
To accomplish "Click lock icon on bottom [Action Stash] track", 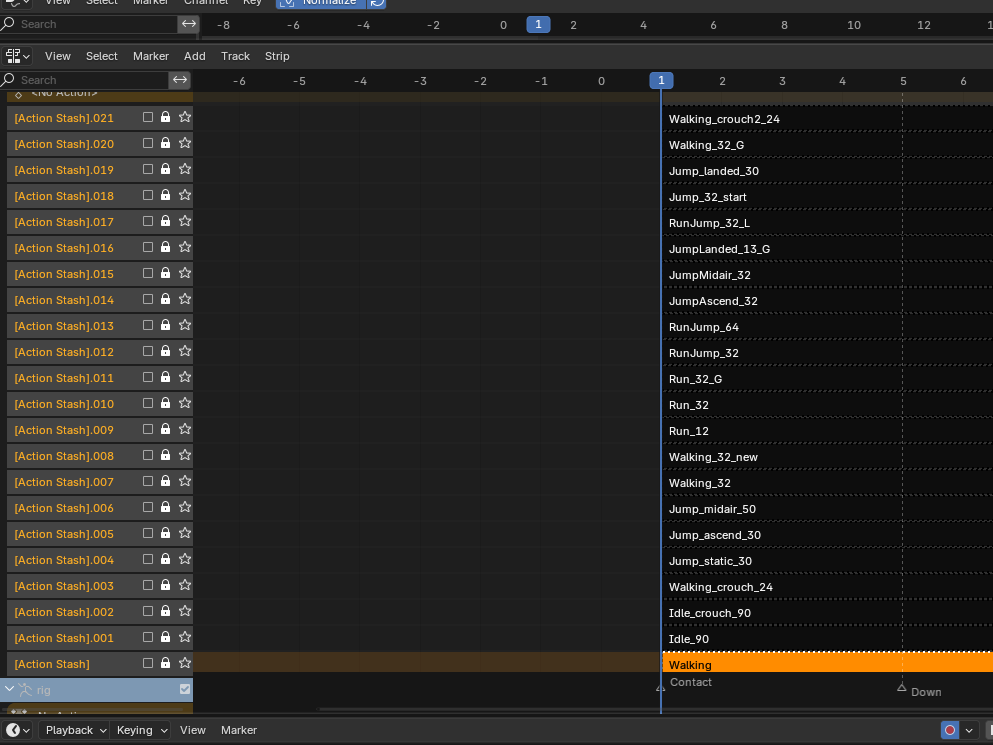I will pos(166,664).
